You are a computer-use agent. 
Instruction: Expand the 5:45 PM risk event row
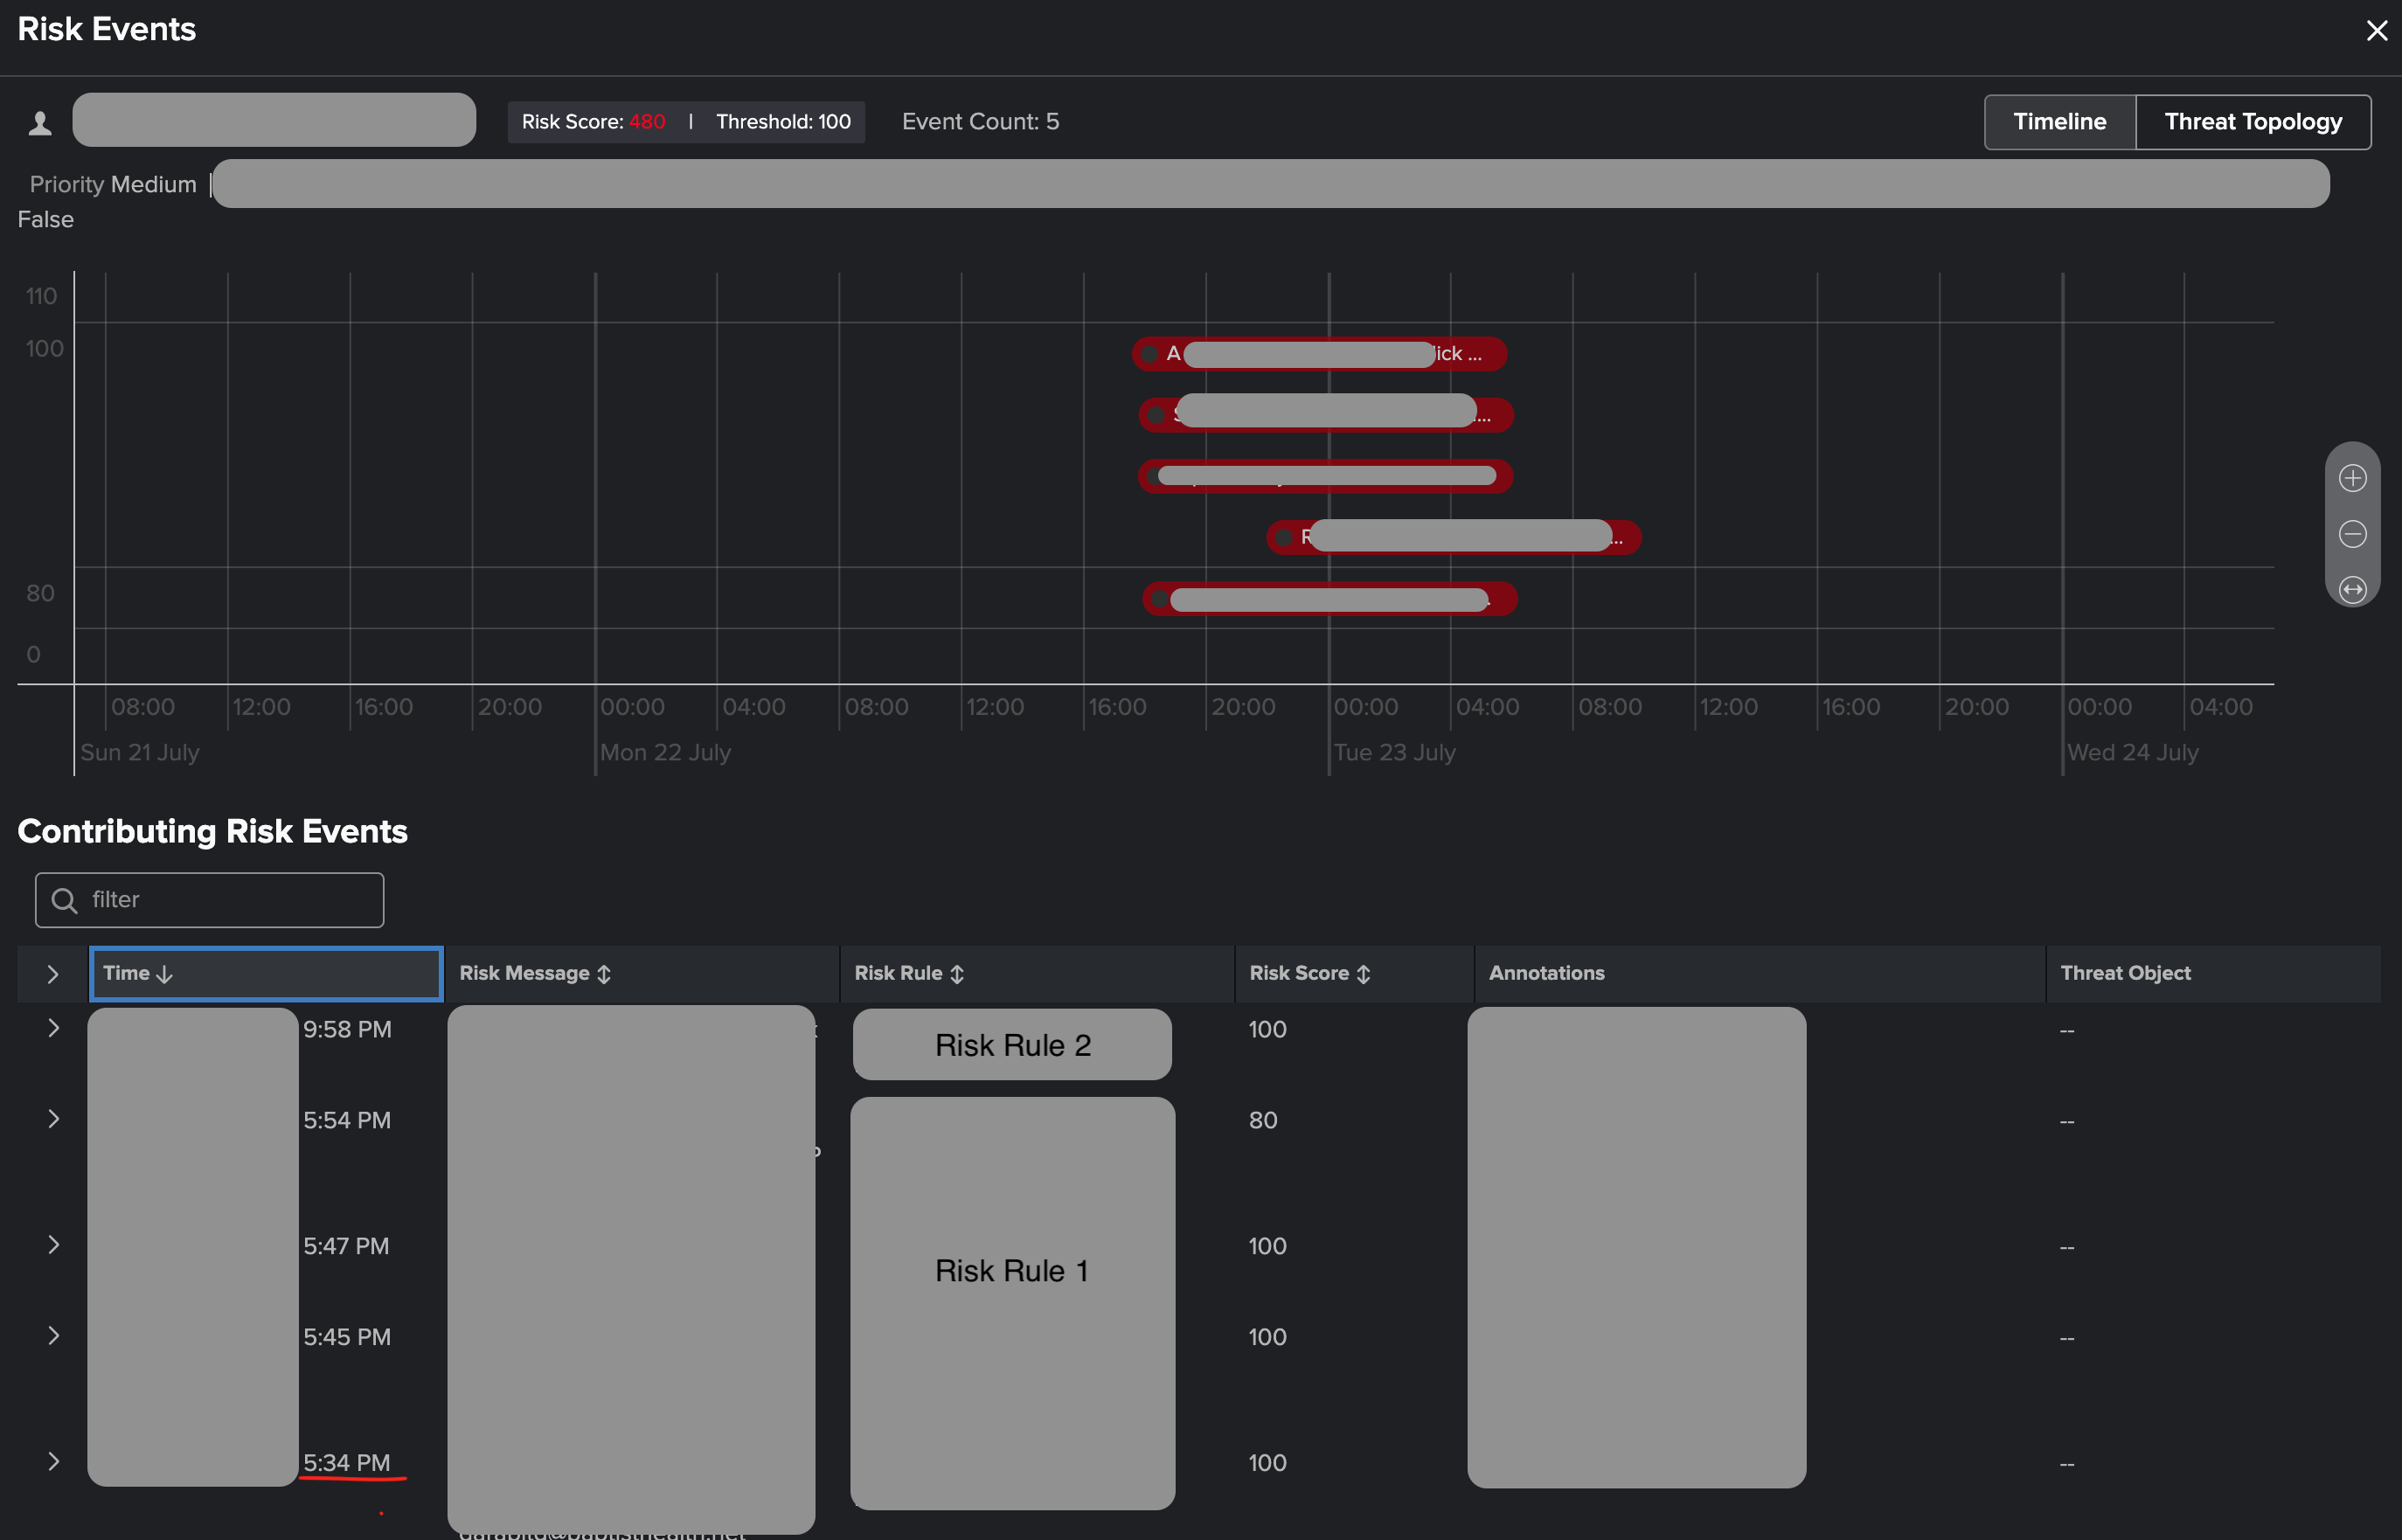pyautogui.click(x=53, y=1336)
